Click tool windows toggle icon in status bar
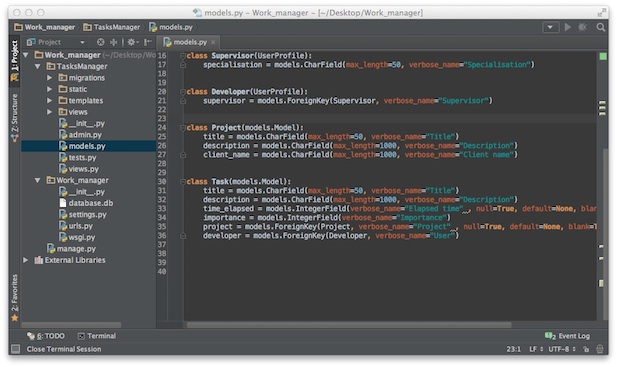Screen dimensions: 617x367 point(15,349)
